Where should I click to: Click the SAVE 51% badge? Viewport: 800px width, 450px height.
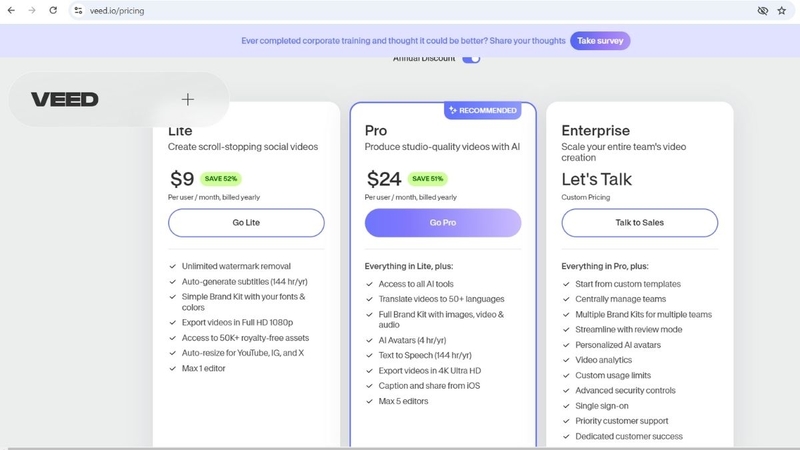click(428, 179)
